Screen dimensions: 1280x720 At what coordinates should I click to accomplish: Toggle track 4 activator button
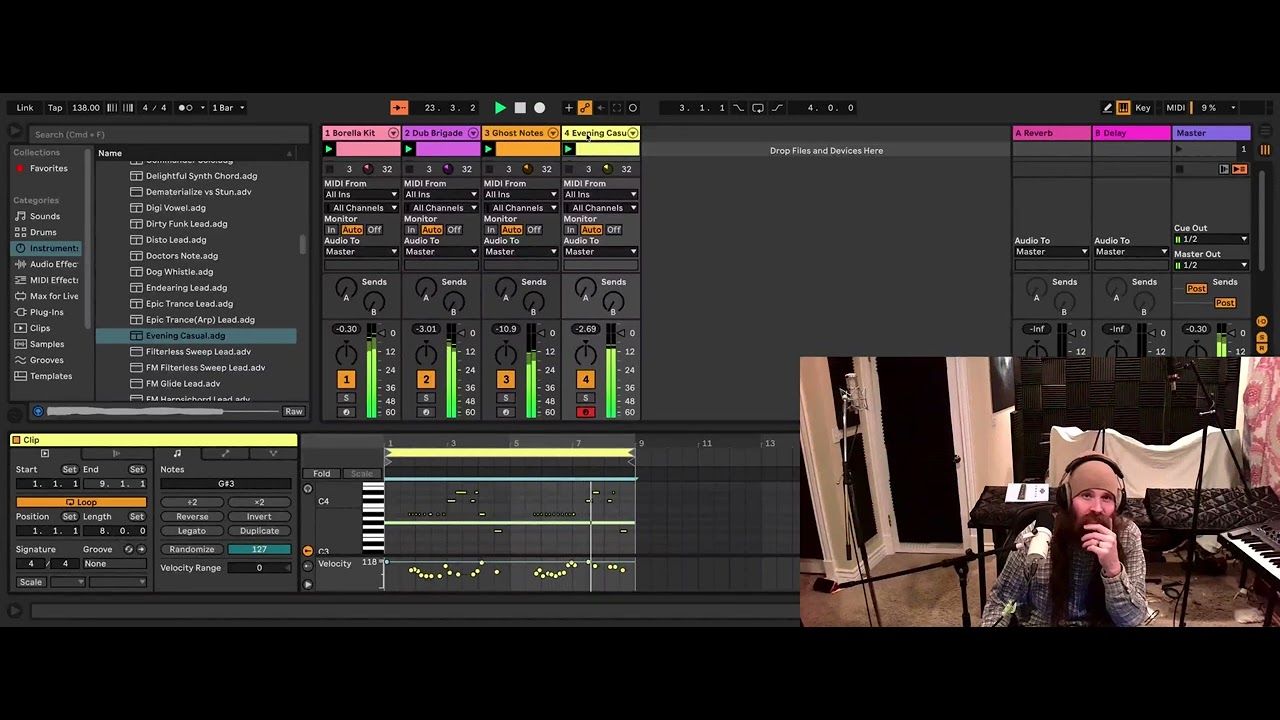586,379
